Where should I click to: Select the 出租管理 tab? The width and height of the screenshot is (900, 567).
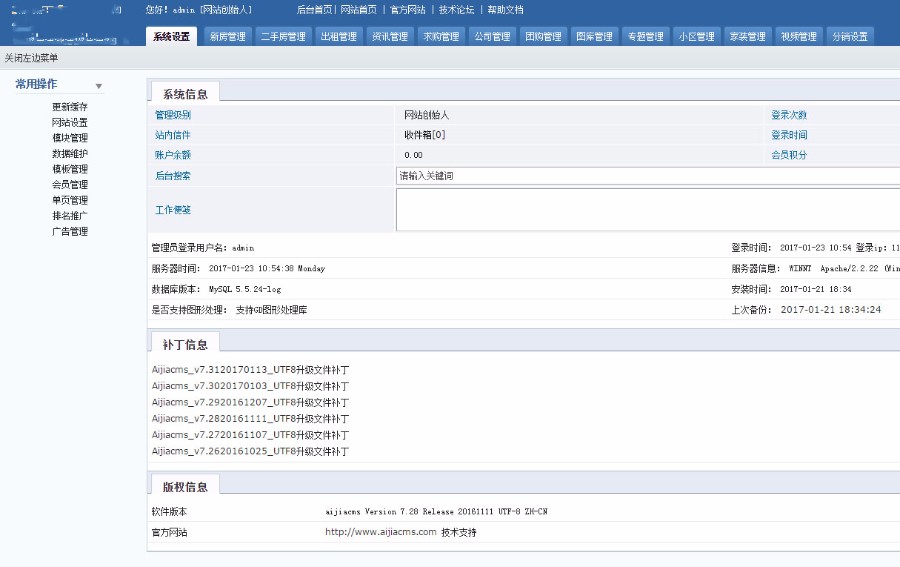pyautogui.click(x=339, y=36)
